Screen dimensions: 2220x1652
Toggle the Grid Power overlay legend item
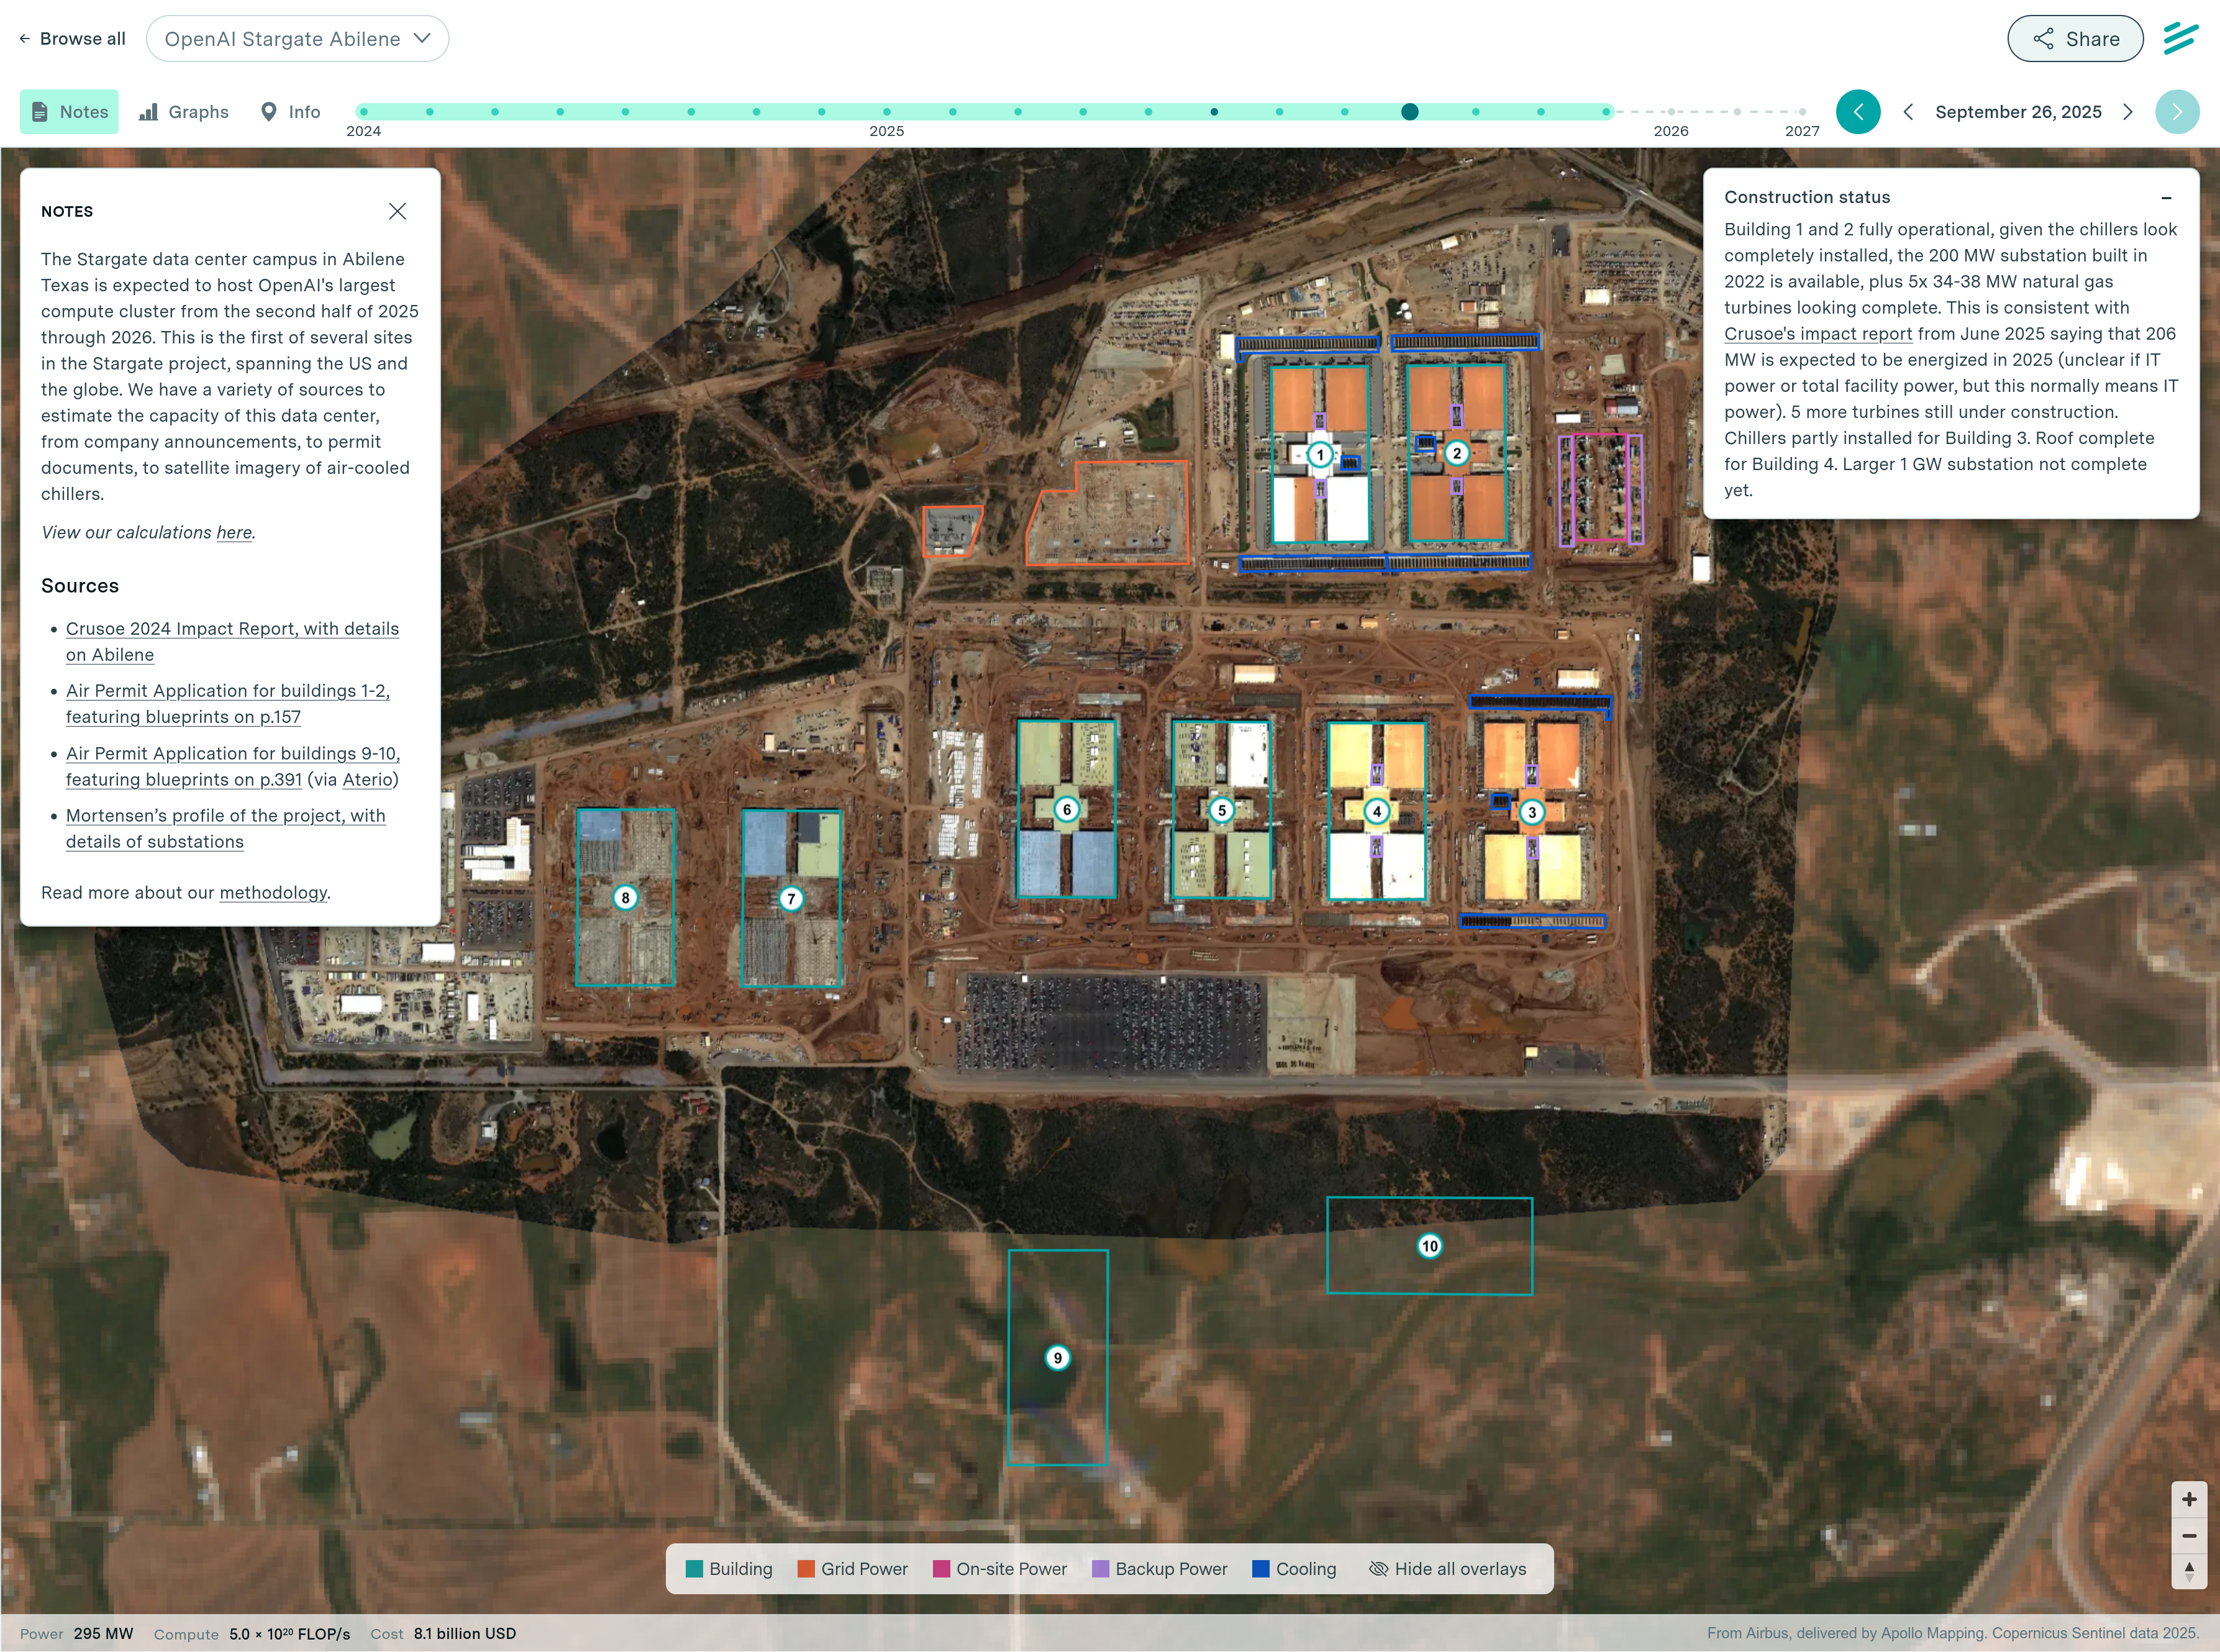[852, 1569]
